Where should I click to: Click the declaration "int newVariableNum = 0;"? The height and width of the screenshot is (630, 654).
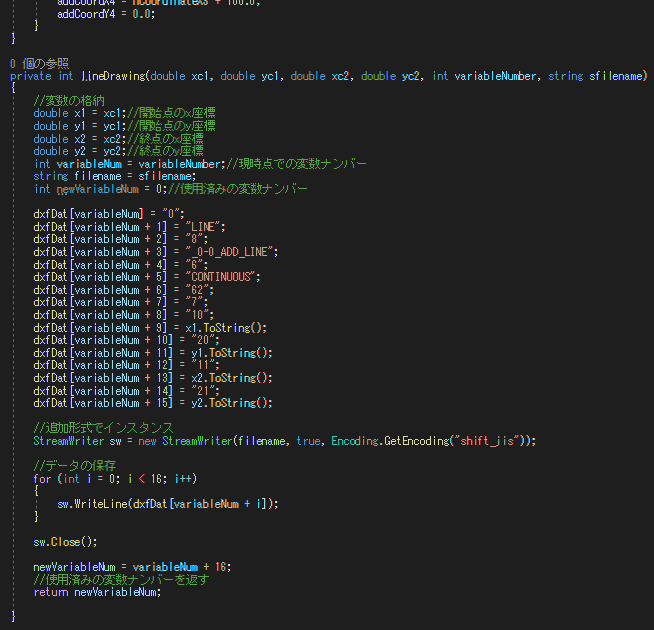tap(100, 189)
